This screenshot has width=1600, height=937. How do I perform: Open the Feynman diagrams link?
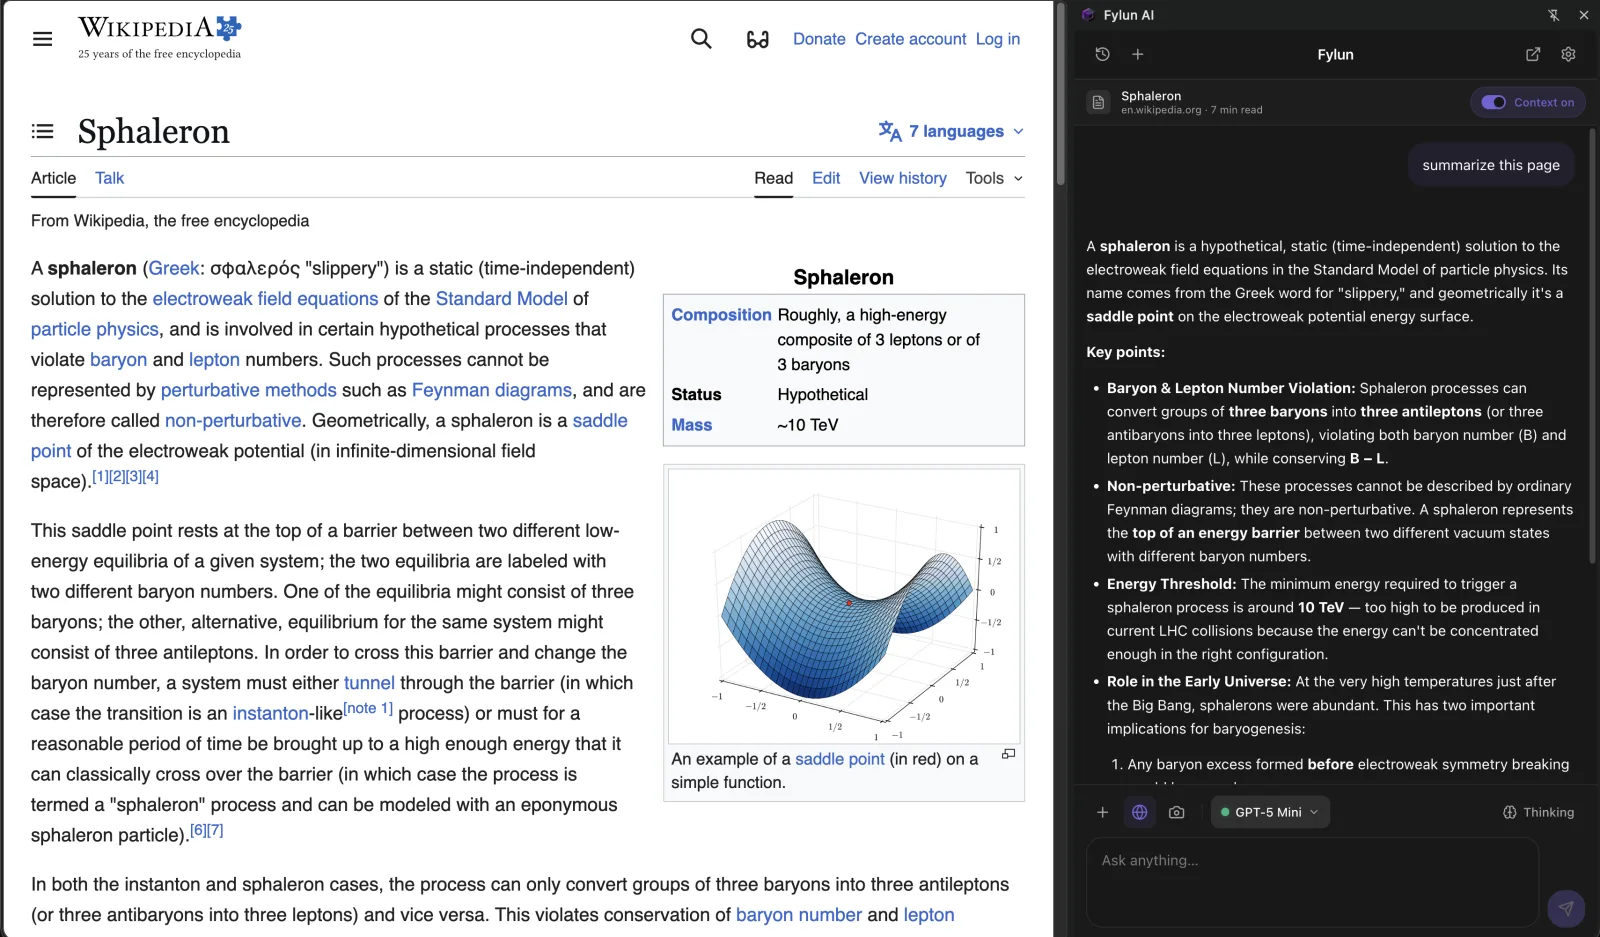point(492,390)
